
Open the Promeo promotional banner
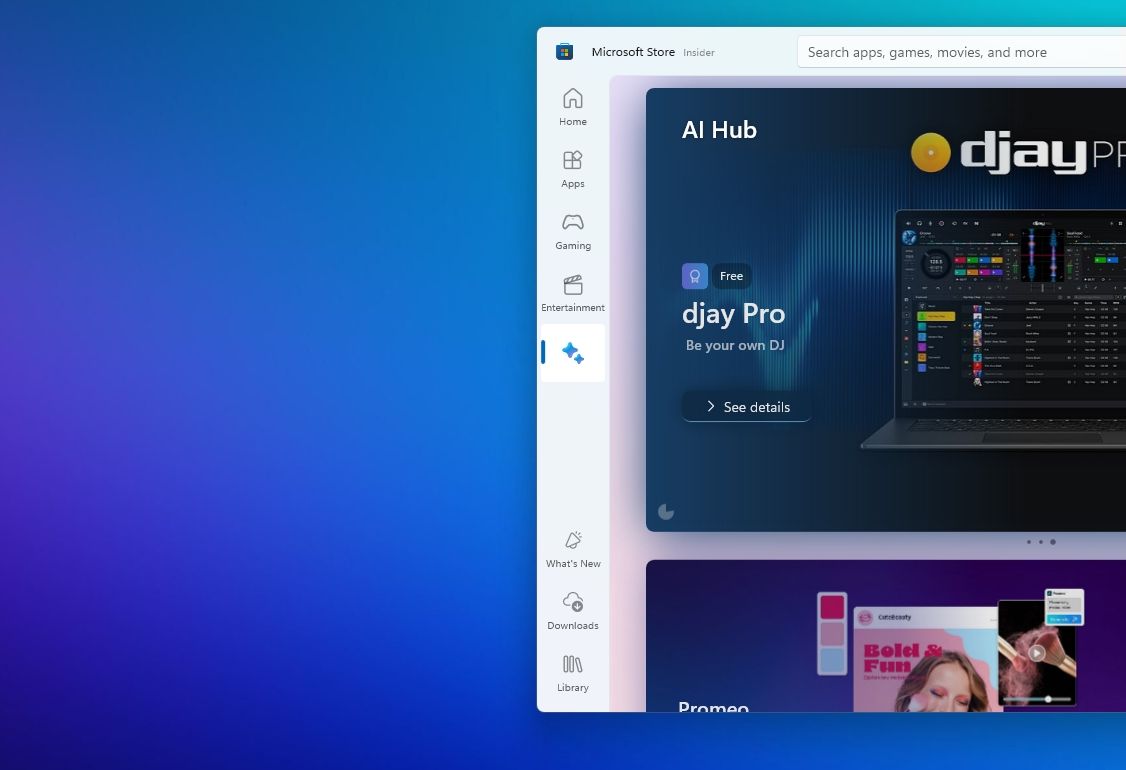[x=886, y=636]
